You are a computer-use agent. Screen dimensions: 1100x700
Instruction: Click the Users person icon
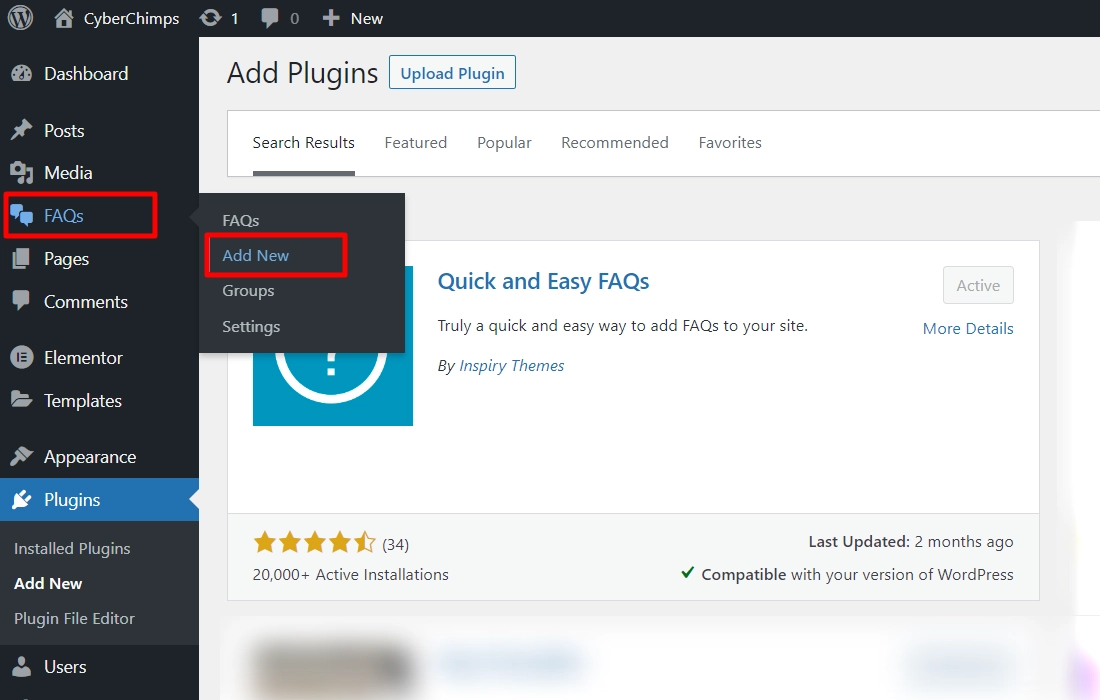(22, 666)
